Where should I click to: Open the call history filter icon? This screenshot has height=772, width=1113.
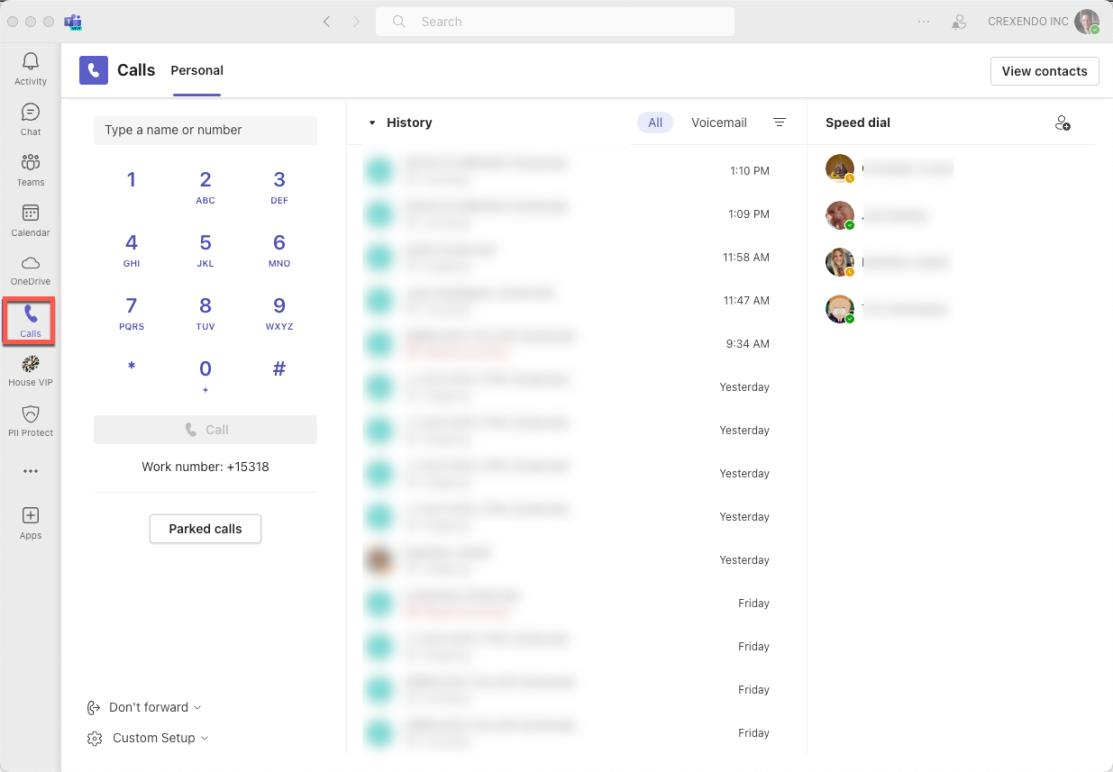[x=779, y=122]
